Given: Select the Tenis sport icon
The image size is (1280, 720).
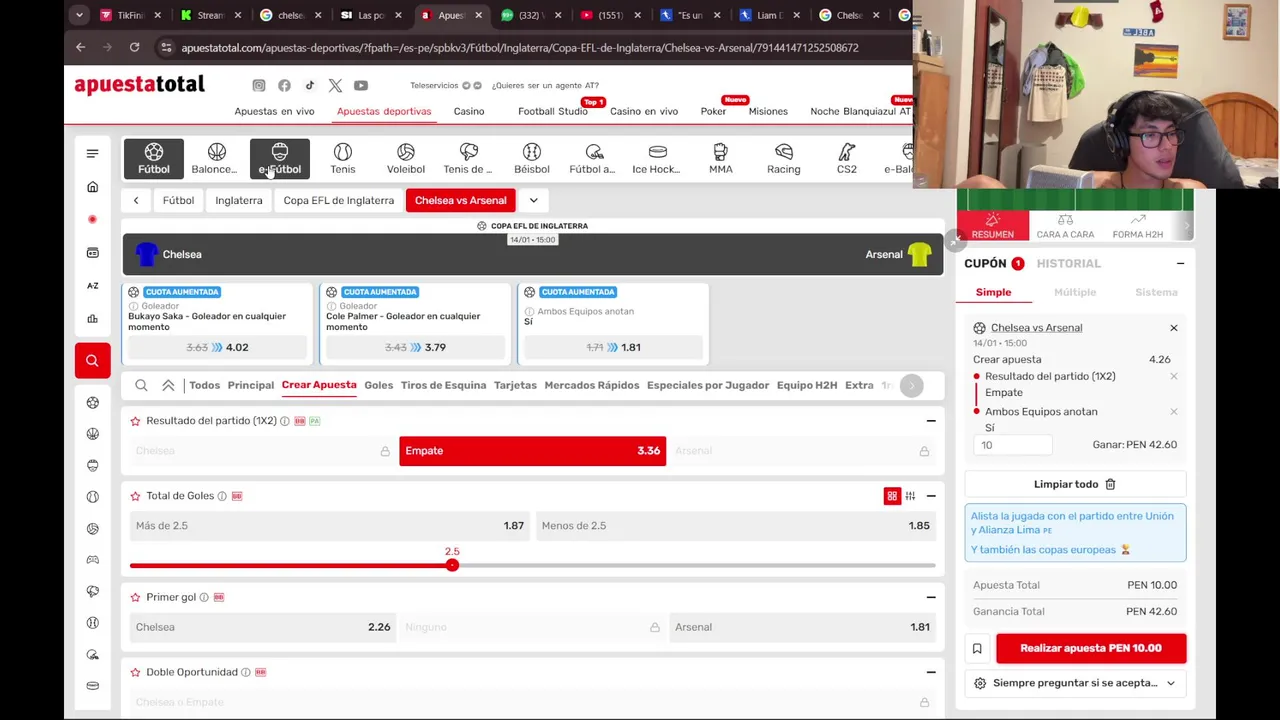Looking at the screenshot, I should [x=343, y=158].
